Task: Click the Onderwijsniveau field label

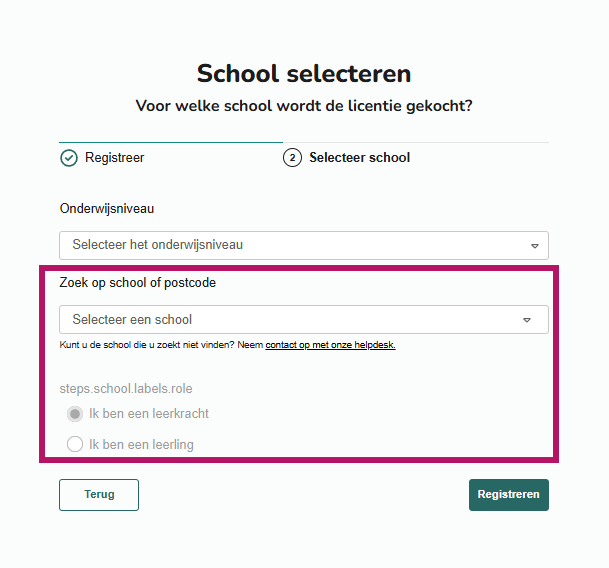Action: coord(107,209)
